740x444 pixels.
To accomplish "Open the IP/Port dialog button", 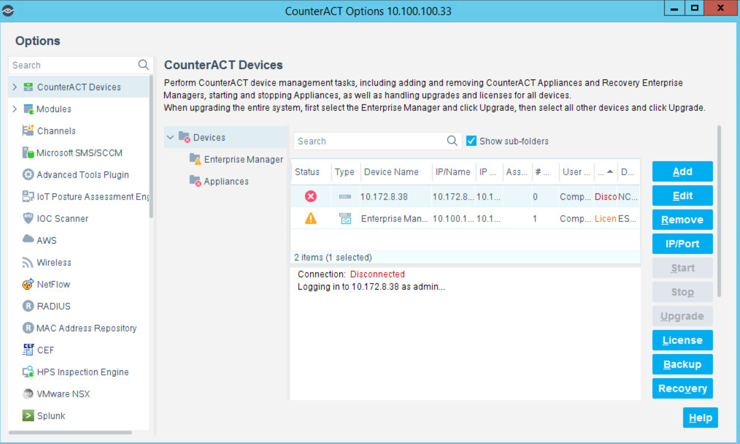I will (682, 243).
